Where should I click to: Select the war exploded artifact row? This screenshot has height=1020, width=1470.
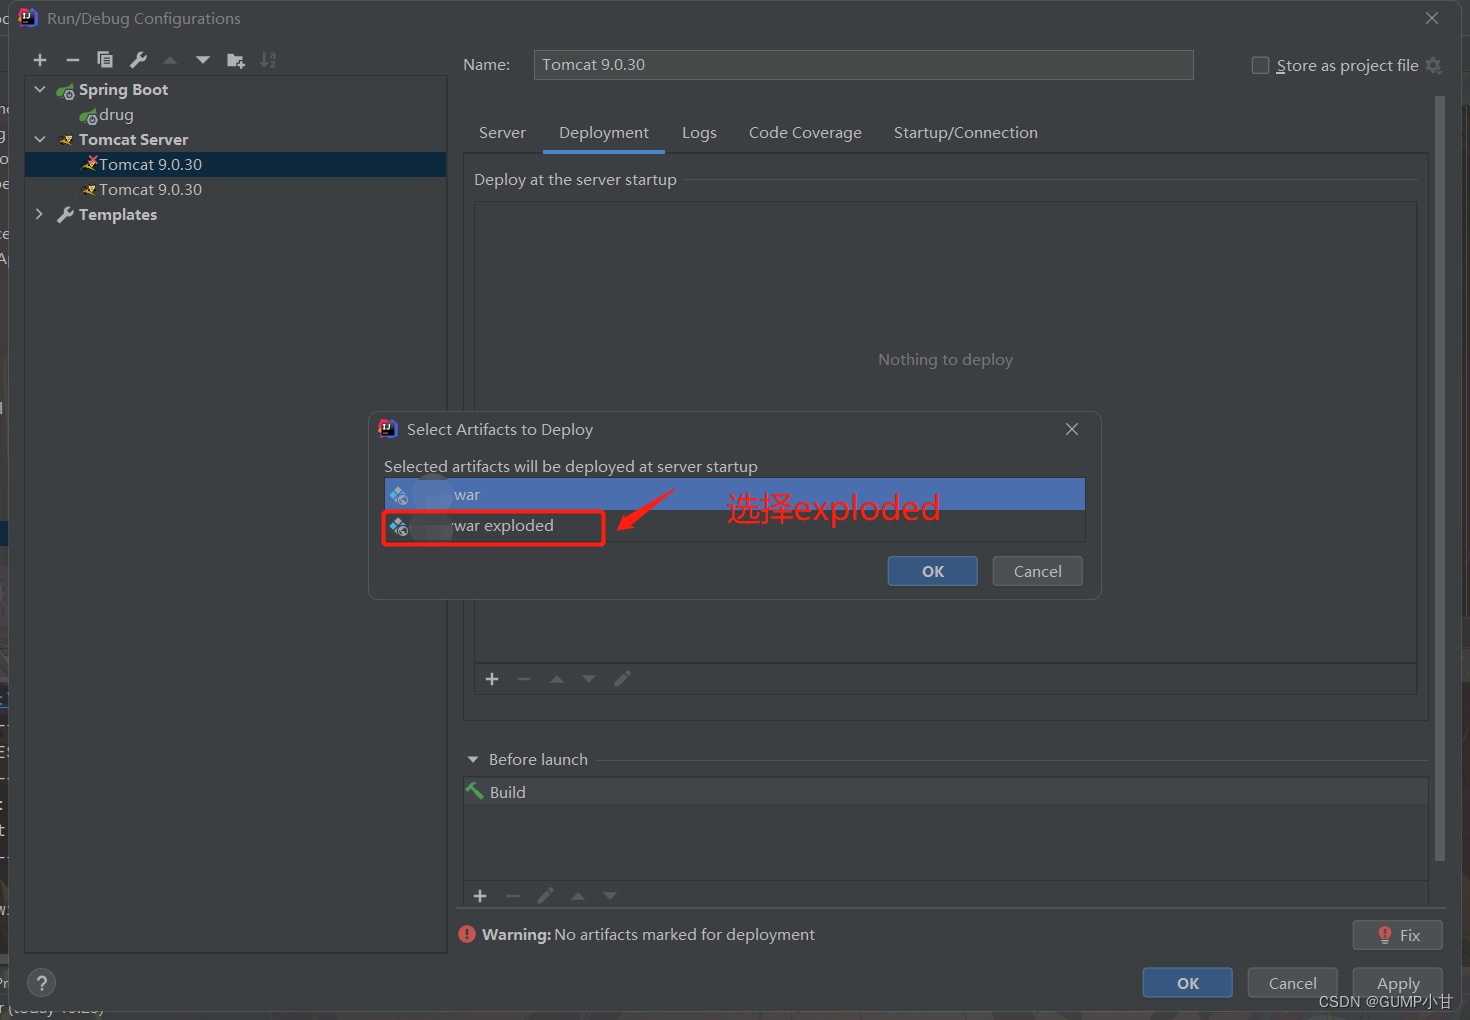(x=734, y=526)
